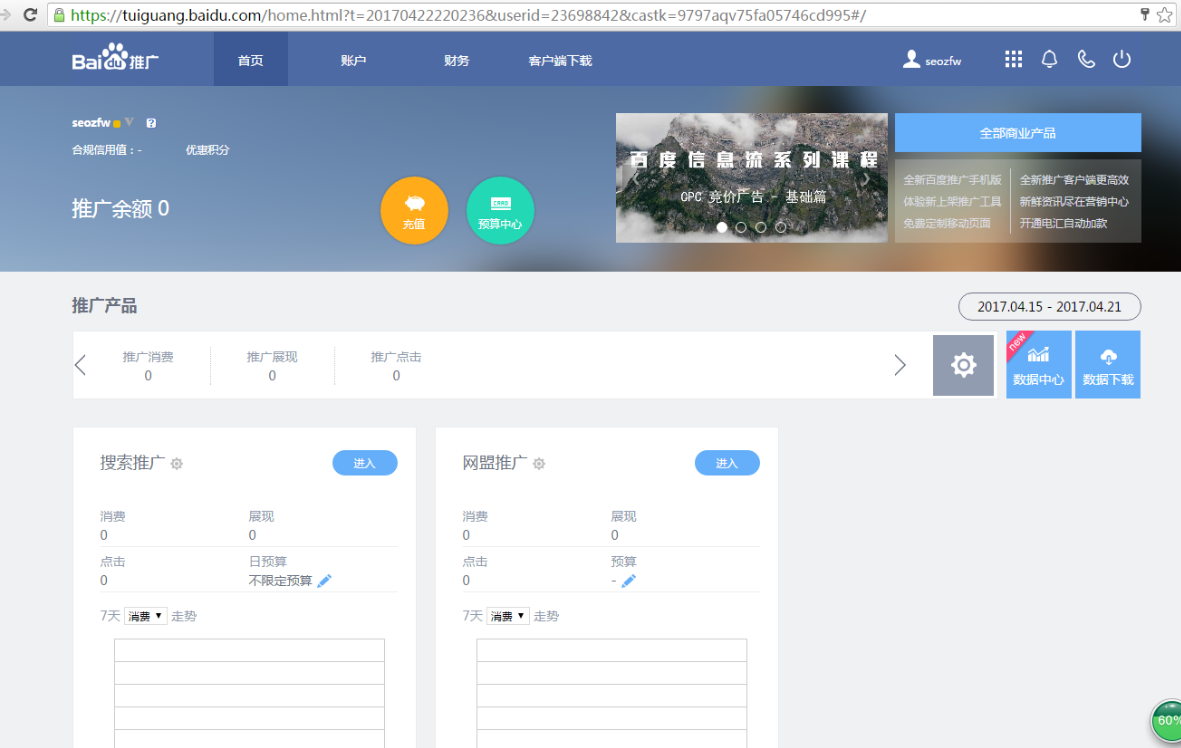Image resolution: width=1181 pixels, height=748 pixels.
Task: Select the third carousel dot on banner
Action: (x=761, y=227)
